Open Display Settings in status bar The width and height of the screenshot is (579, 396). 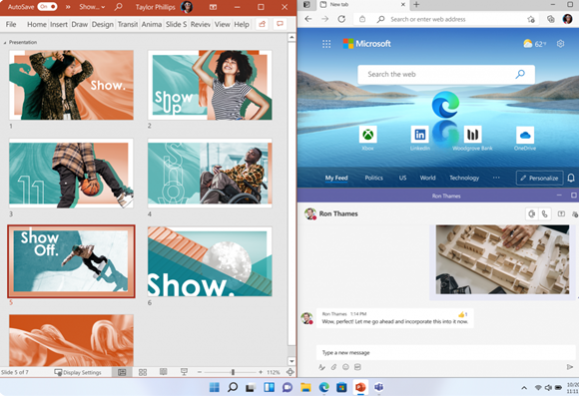[78, 372]
